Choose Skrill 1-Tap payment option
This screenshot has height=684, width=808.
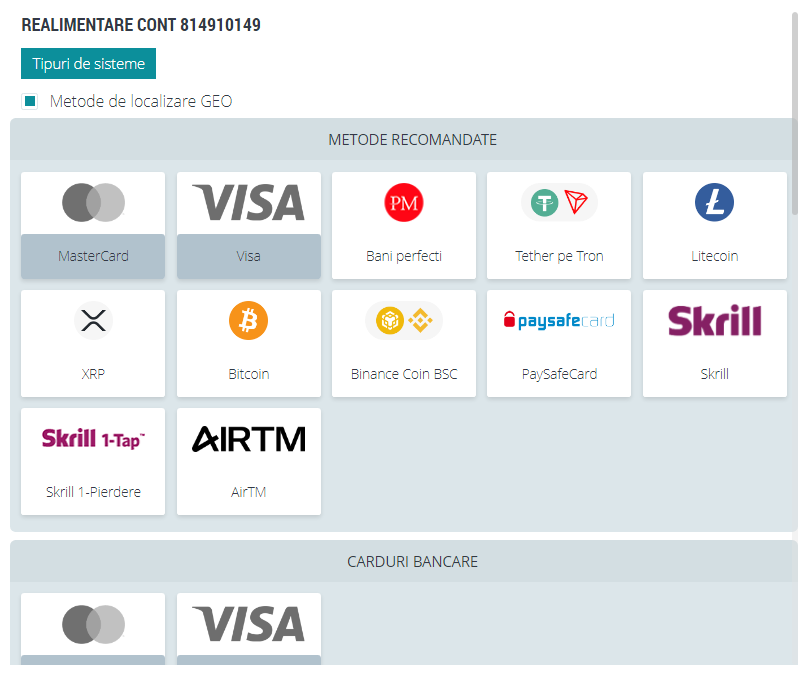point(93,461)
